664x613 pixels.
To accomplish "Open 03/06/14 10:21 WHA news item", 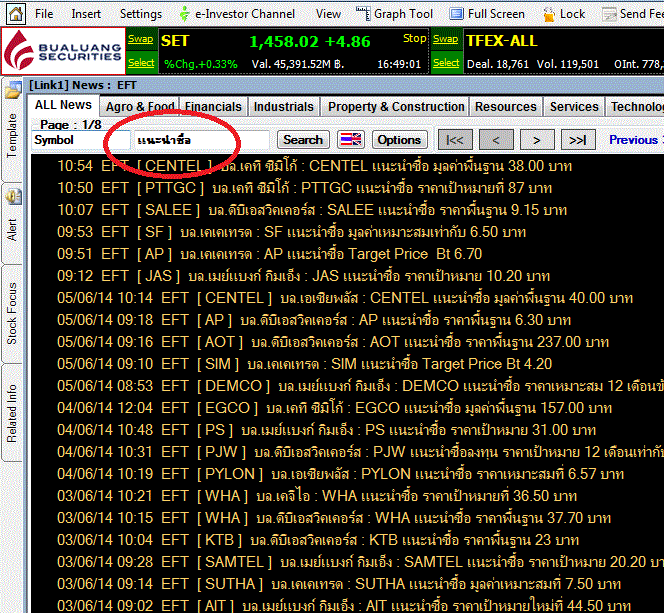I will 317,496.
